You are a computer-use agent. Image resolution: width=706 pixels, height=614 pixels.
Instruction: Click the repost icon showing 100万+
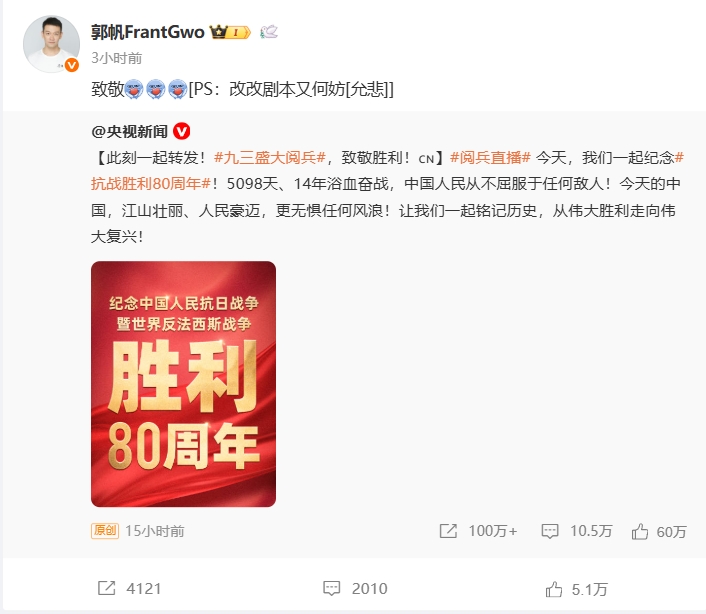448,531
